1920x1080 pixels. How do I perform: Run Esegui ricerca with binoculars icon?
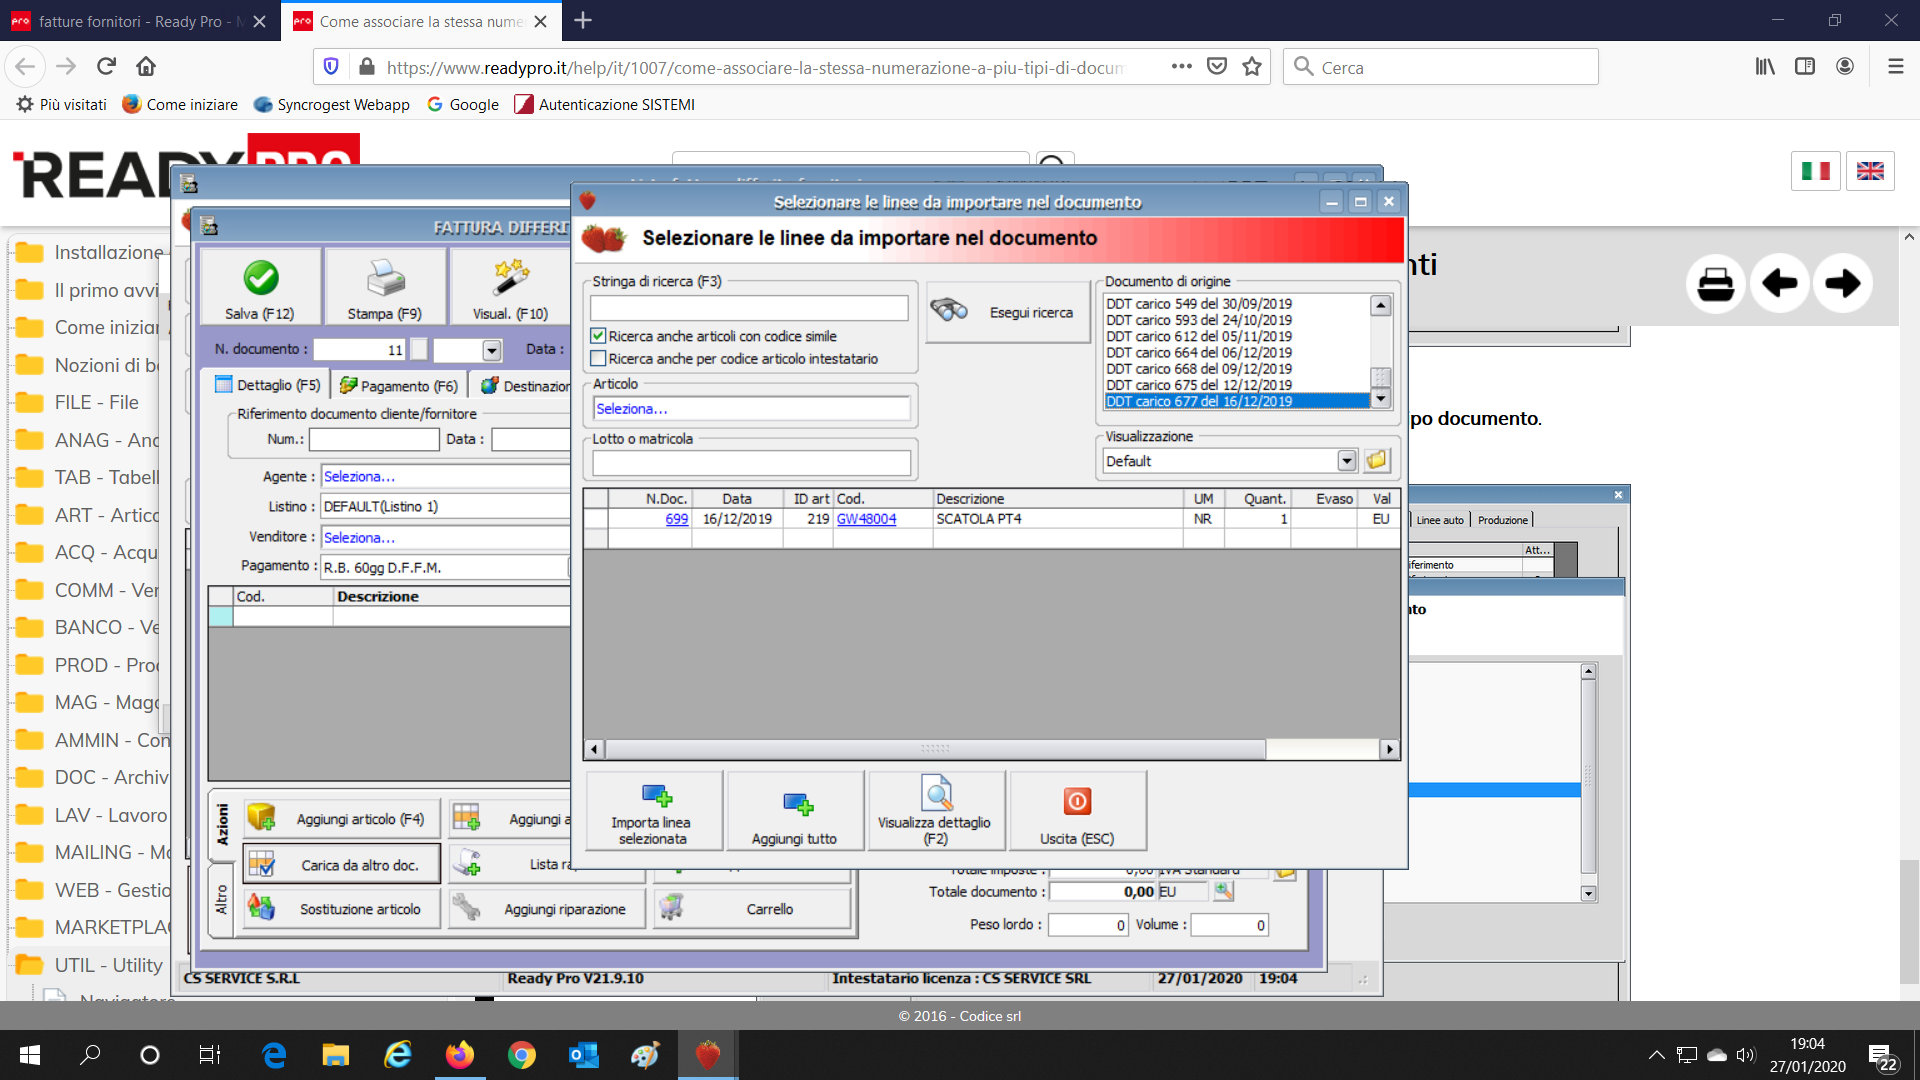(1007, 312)
